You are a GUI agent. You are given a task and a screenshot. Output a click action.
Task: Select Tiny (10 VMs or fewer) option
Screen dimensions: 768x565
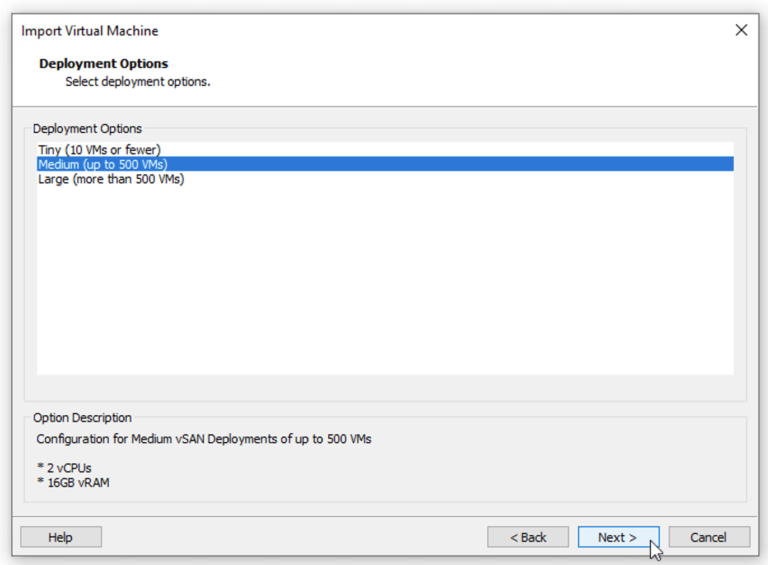pyautogui.click(x=99, y=150)
